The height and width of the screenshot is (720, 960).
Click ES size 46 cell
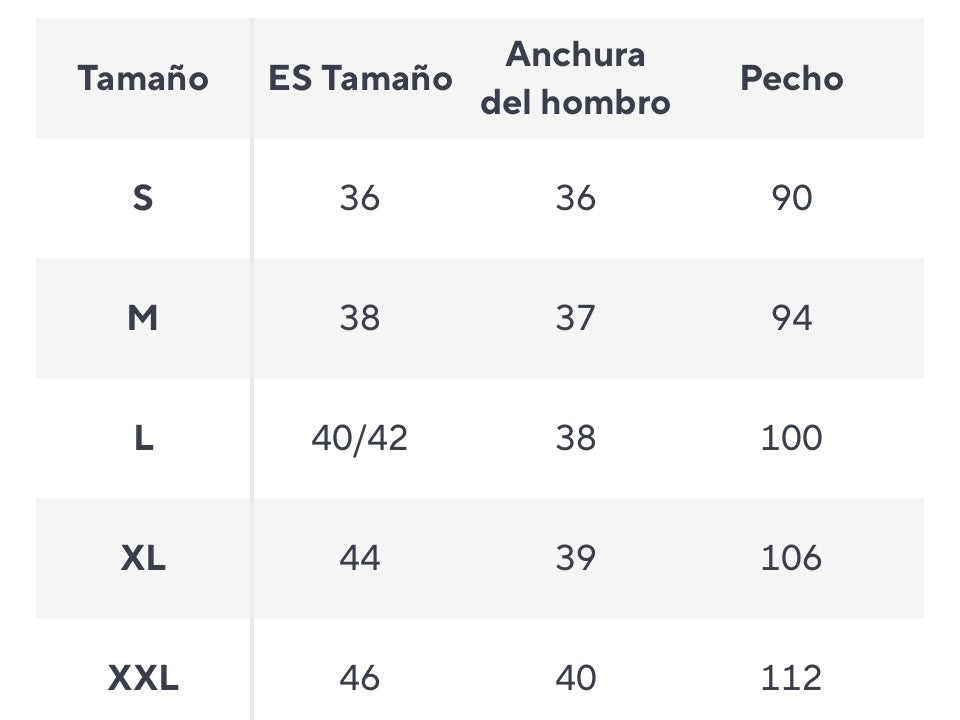pyautogui.click(x=360, y=678)
